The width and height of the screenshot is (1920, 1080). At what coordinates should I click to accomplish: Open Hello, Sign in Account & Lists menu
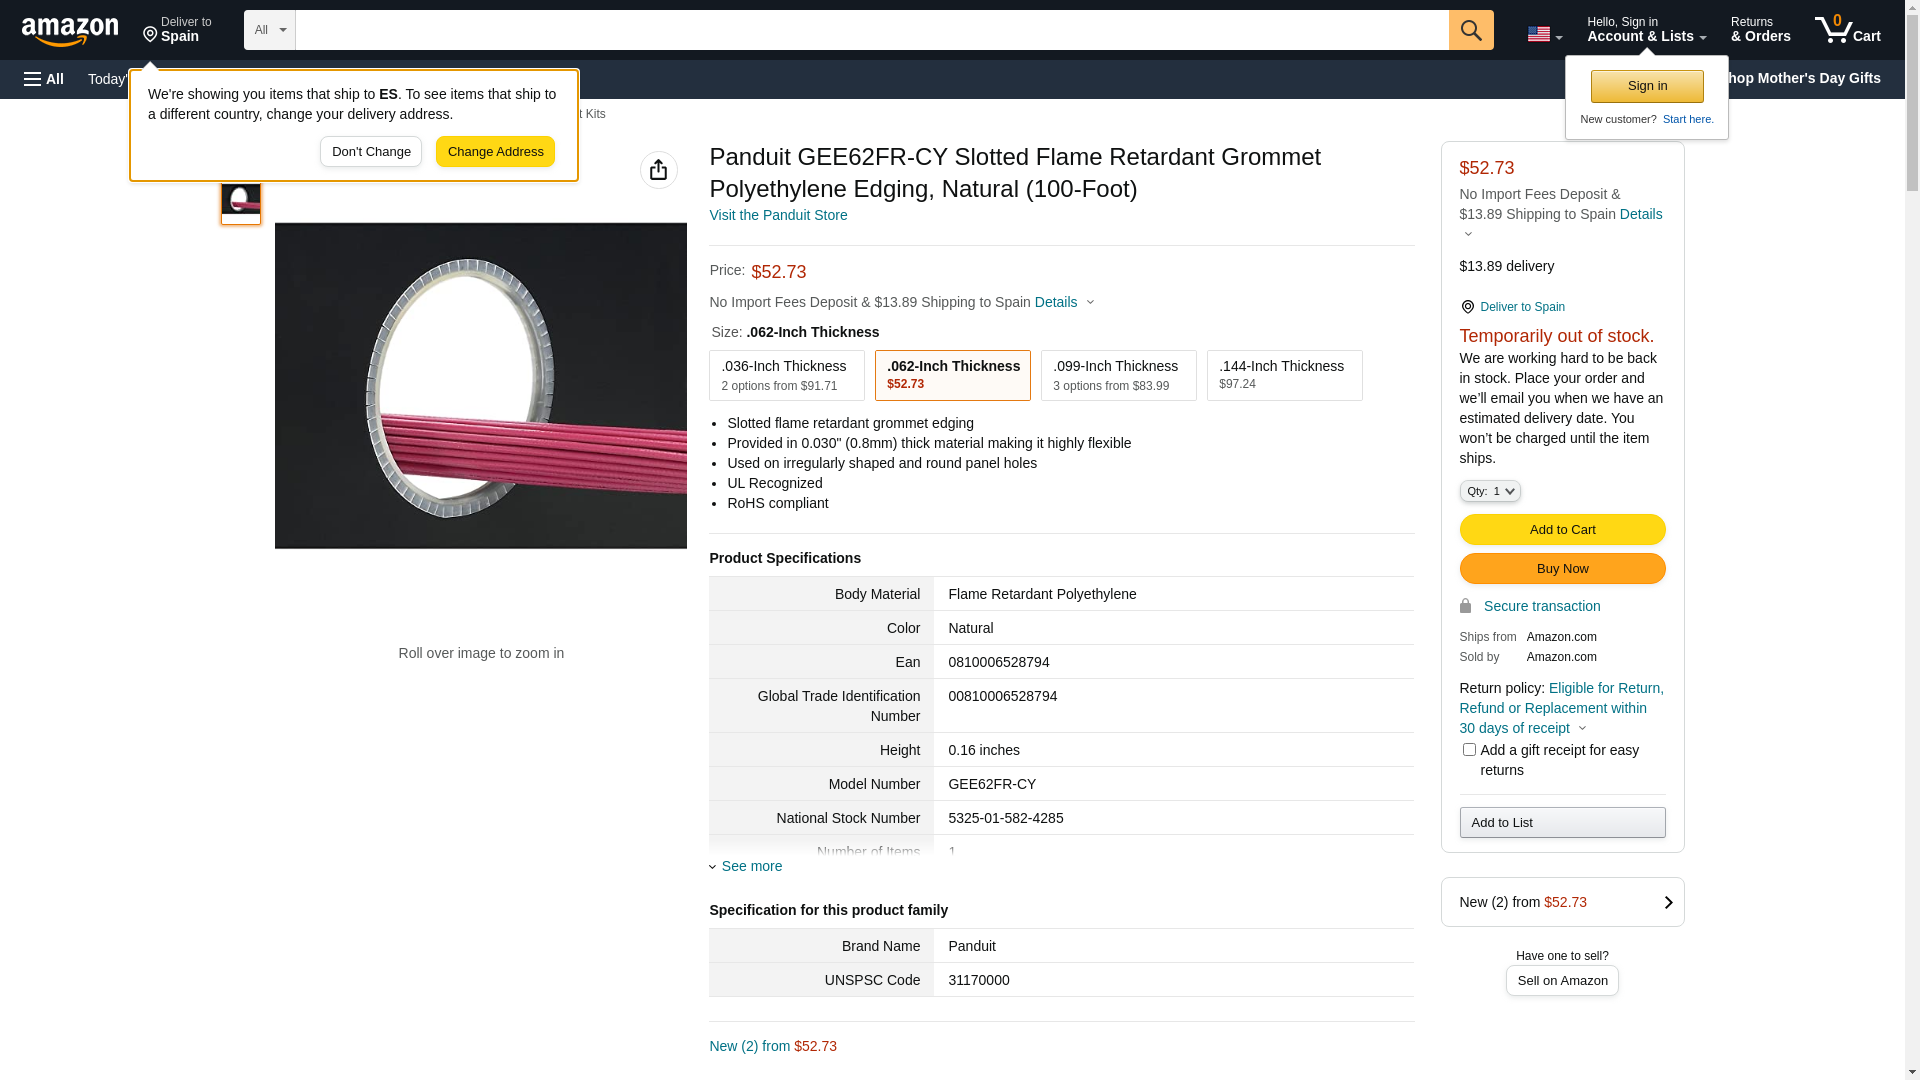1645,30
